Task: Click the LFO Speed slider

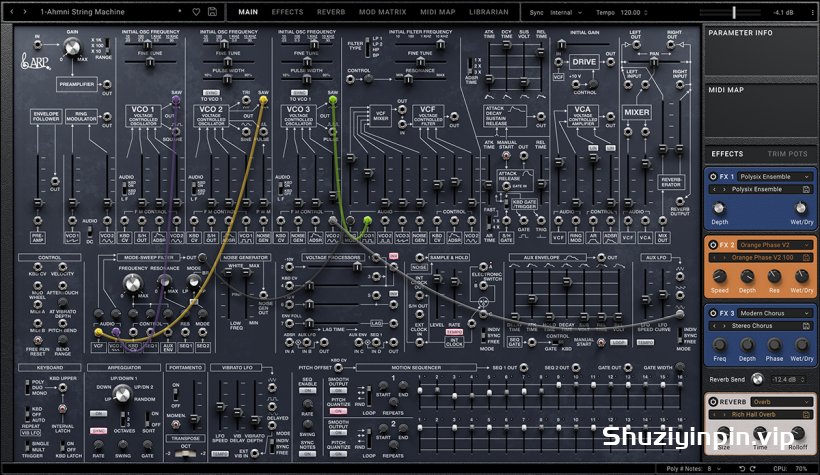Action: point(220,406)
